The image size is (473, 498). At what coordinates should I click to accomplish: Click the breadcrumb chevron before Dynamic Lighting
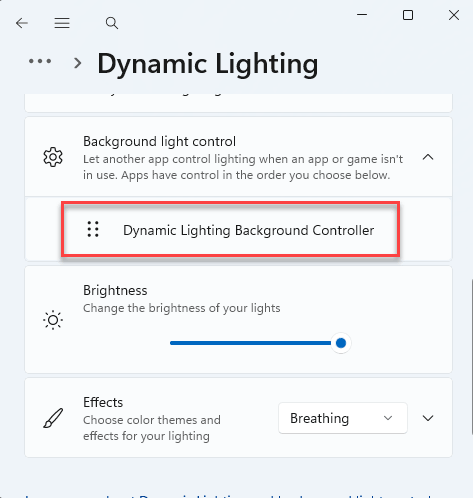point(78,63)
